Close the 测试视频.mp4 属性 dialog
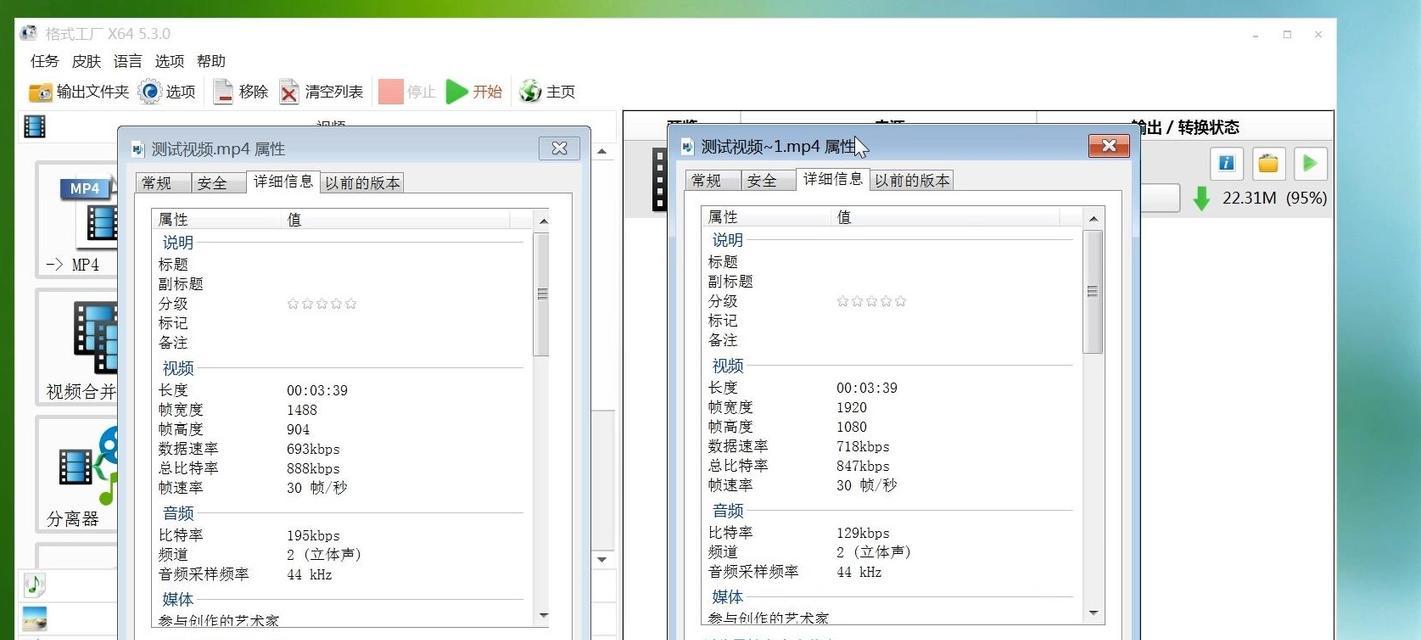Screen dimensions: 1421x640 (559, 148)
